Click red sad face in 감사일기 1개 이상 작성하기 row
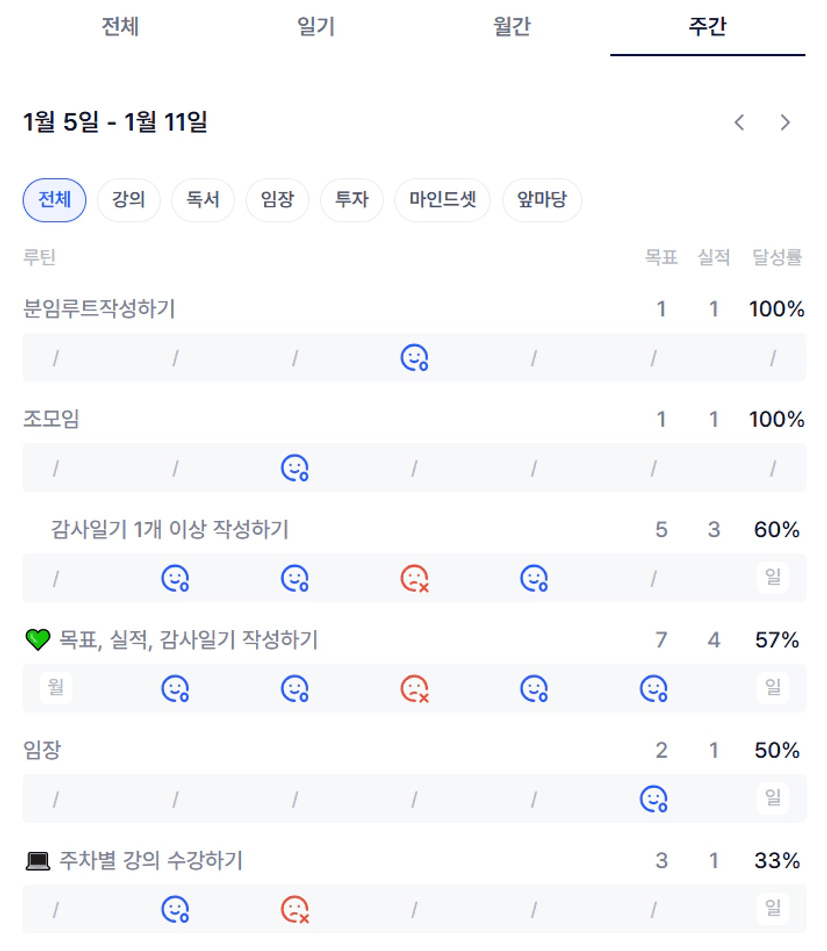This screenshot has height=951, width=827. pyautogui.click(x=414, y=578)
